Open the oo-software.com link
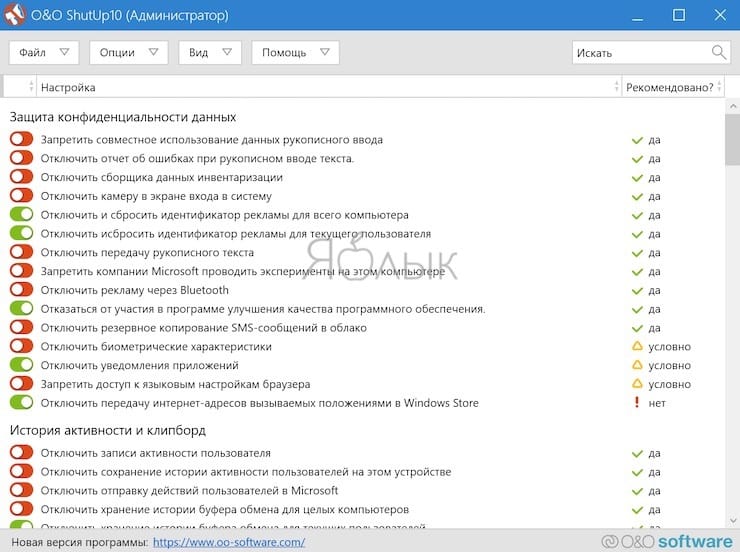The width and height of the screenshot is (740, 552). [229, 542]
